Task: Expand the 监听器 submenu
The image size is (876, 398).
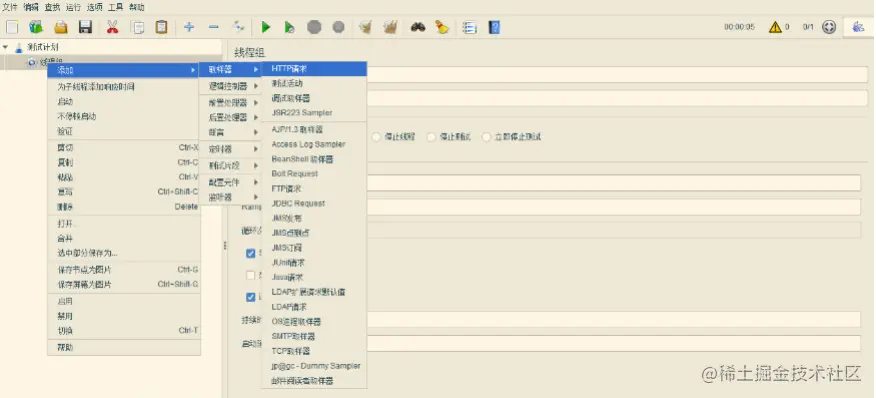Action: (x=230, y=197)
